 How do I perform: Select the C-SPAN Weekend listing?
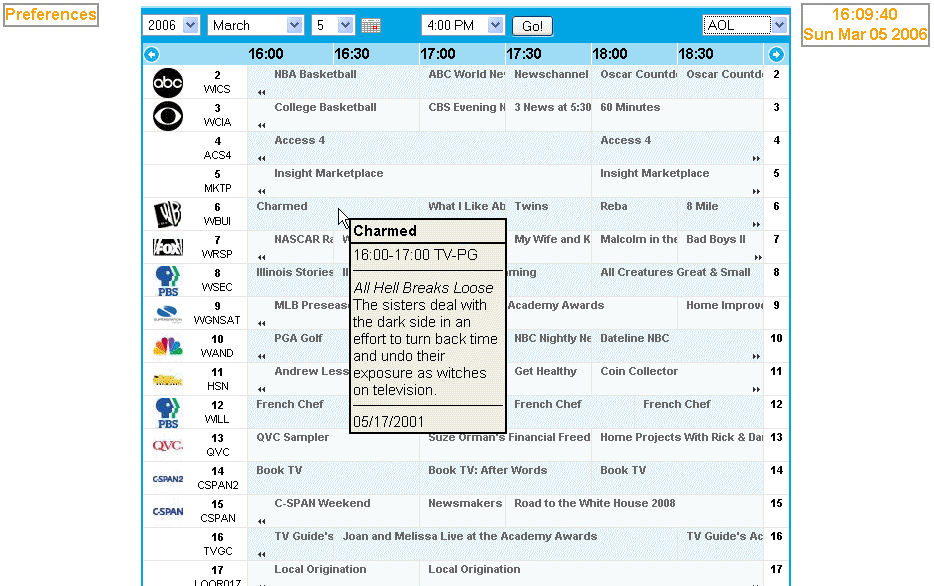click(x=322, y=503)
